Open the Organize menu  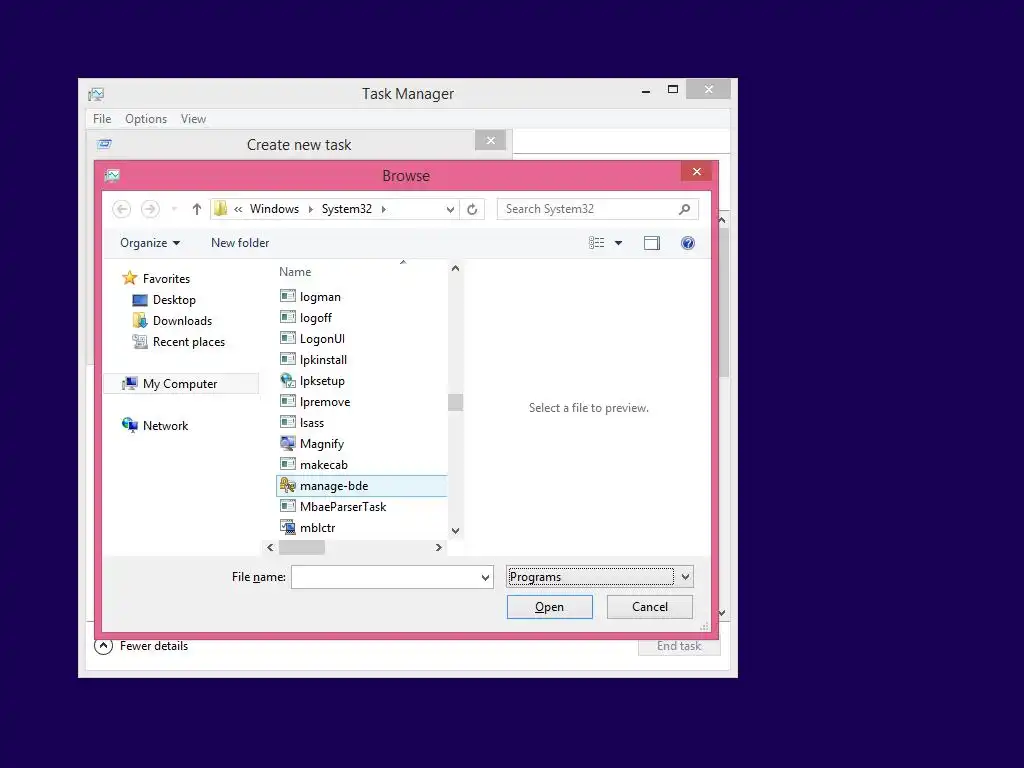click(x=150, y=243)
